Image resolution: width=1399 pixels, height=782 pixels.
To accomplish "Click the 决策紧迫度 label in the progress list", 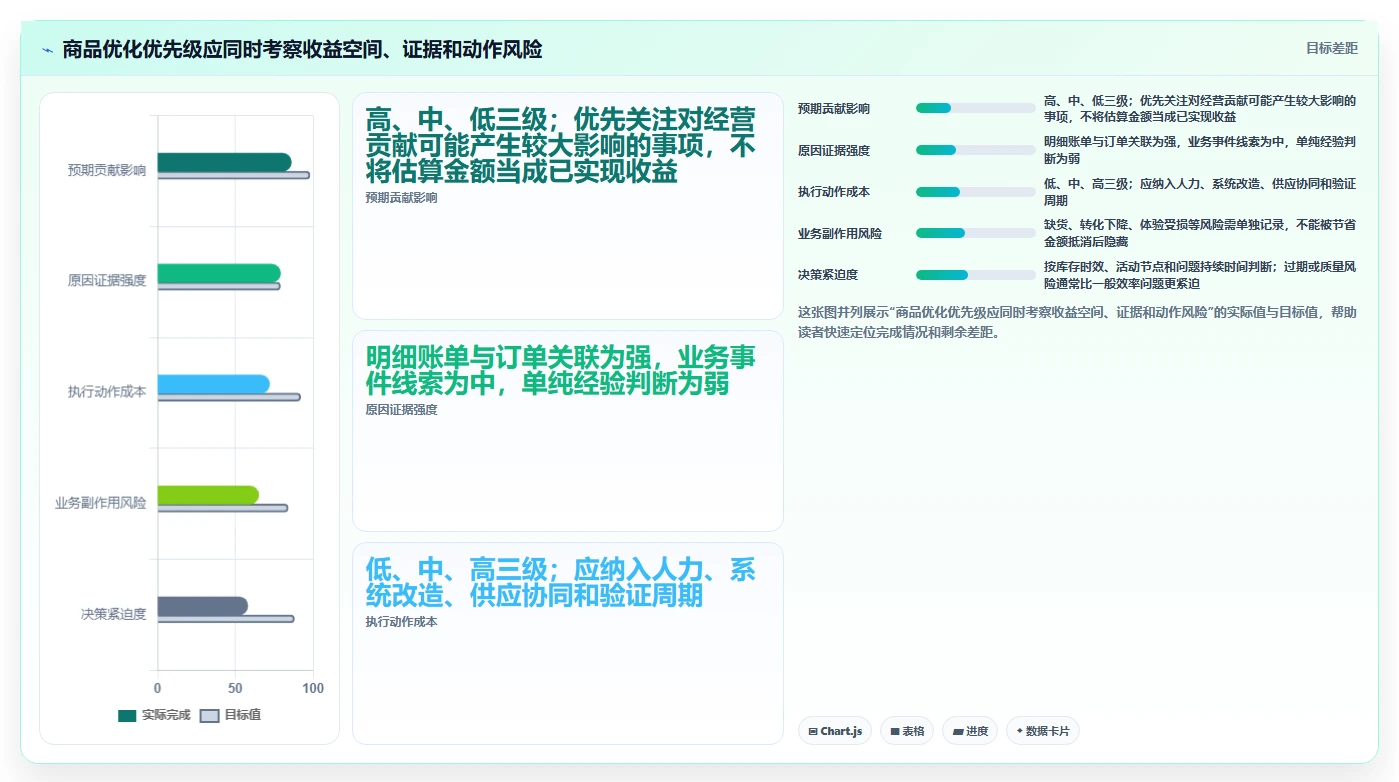I will [828, 275].
